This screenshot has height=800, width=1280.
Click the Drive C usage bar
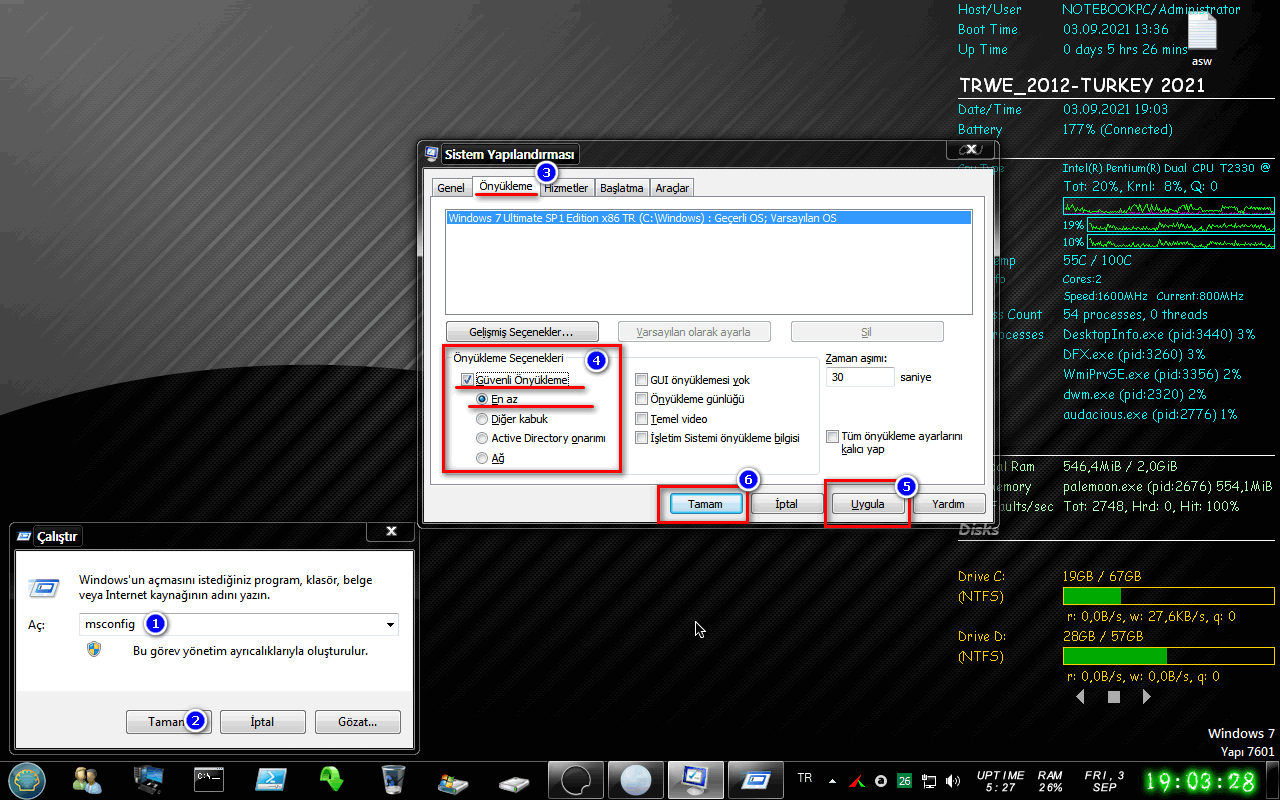[x=1168, y=597]
